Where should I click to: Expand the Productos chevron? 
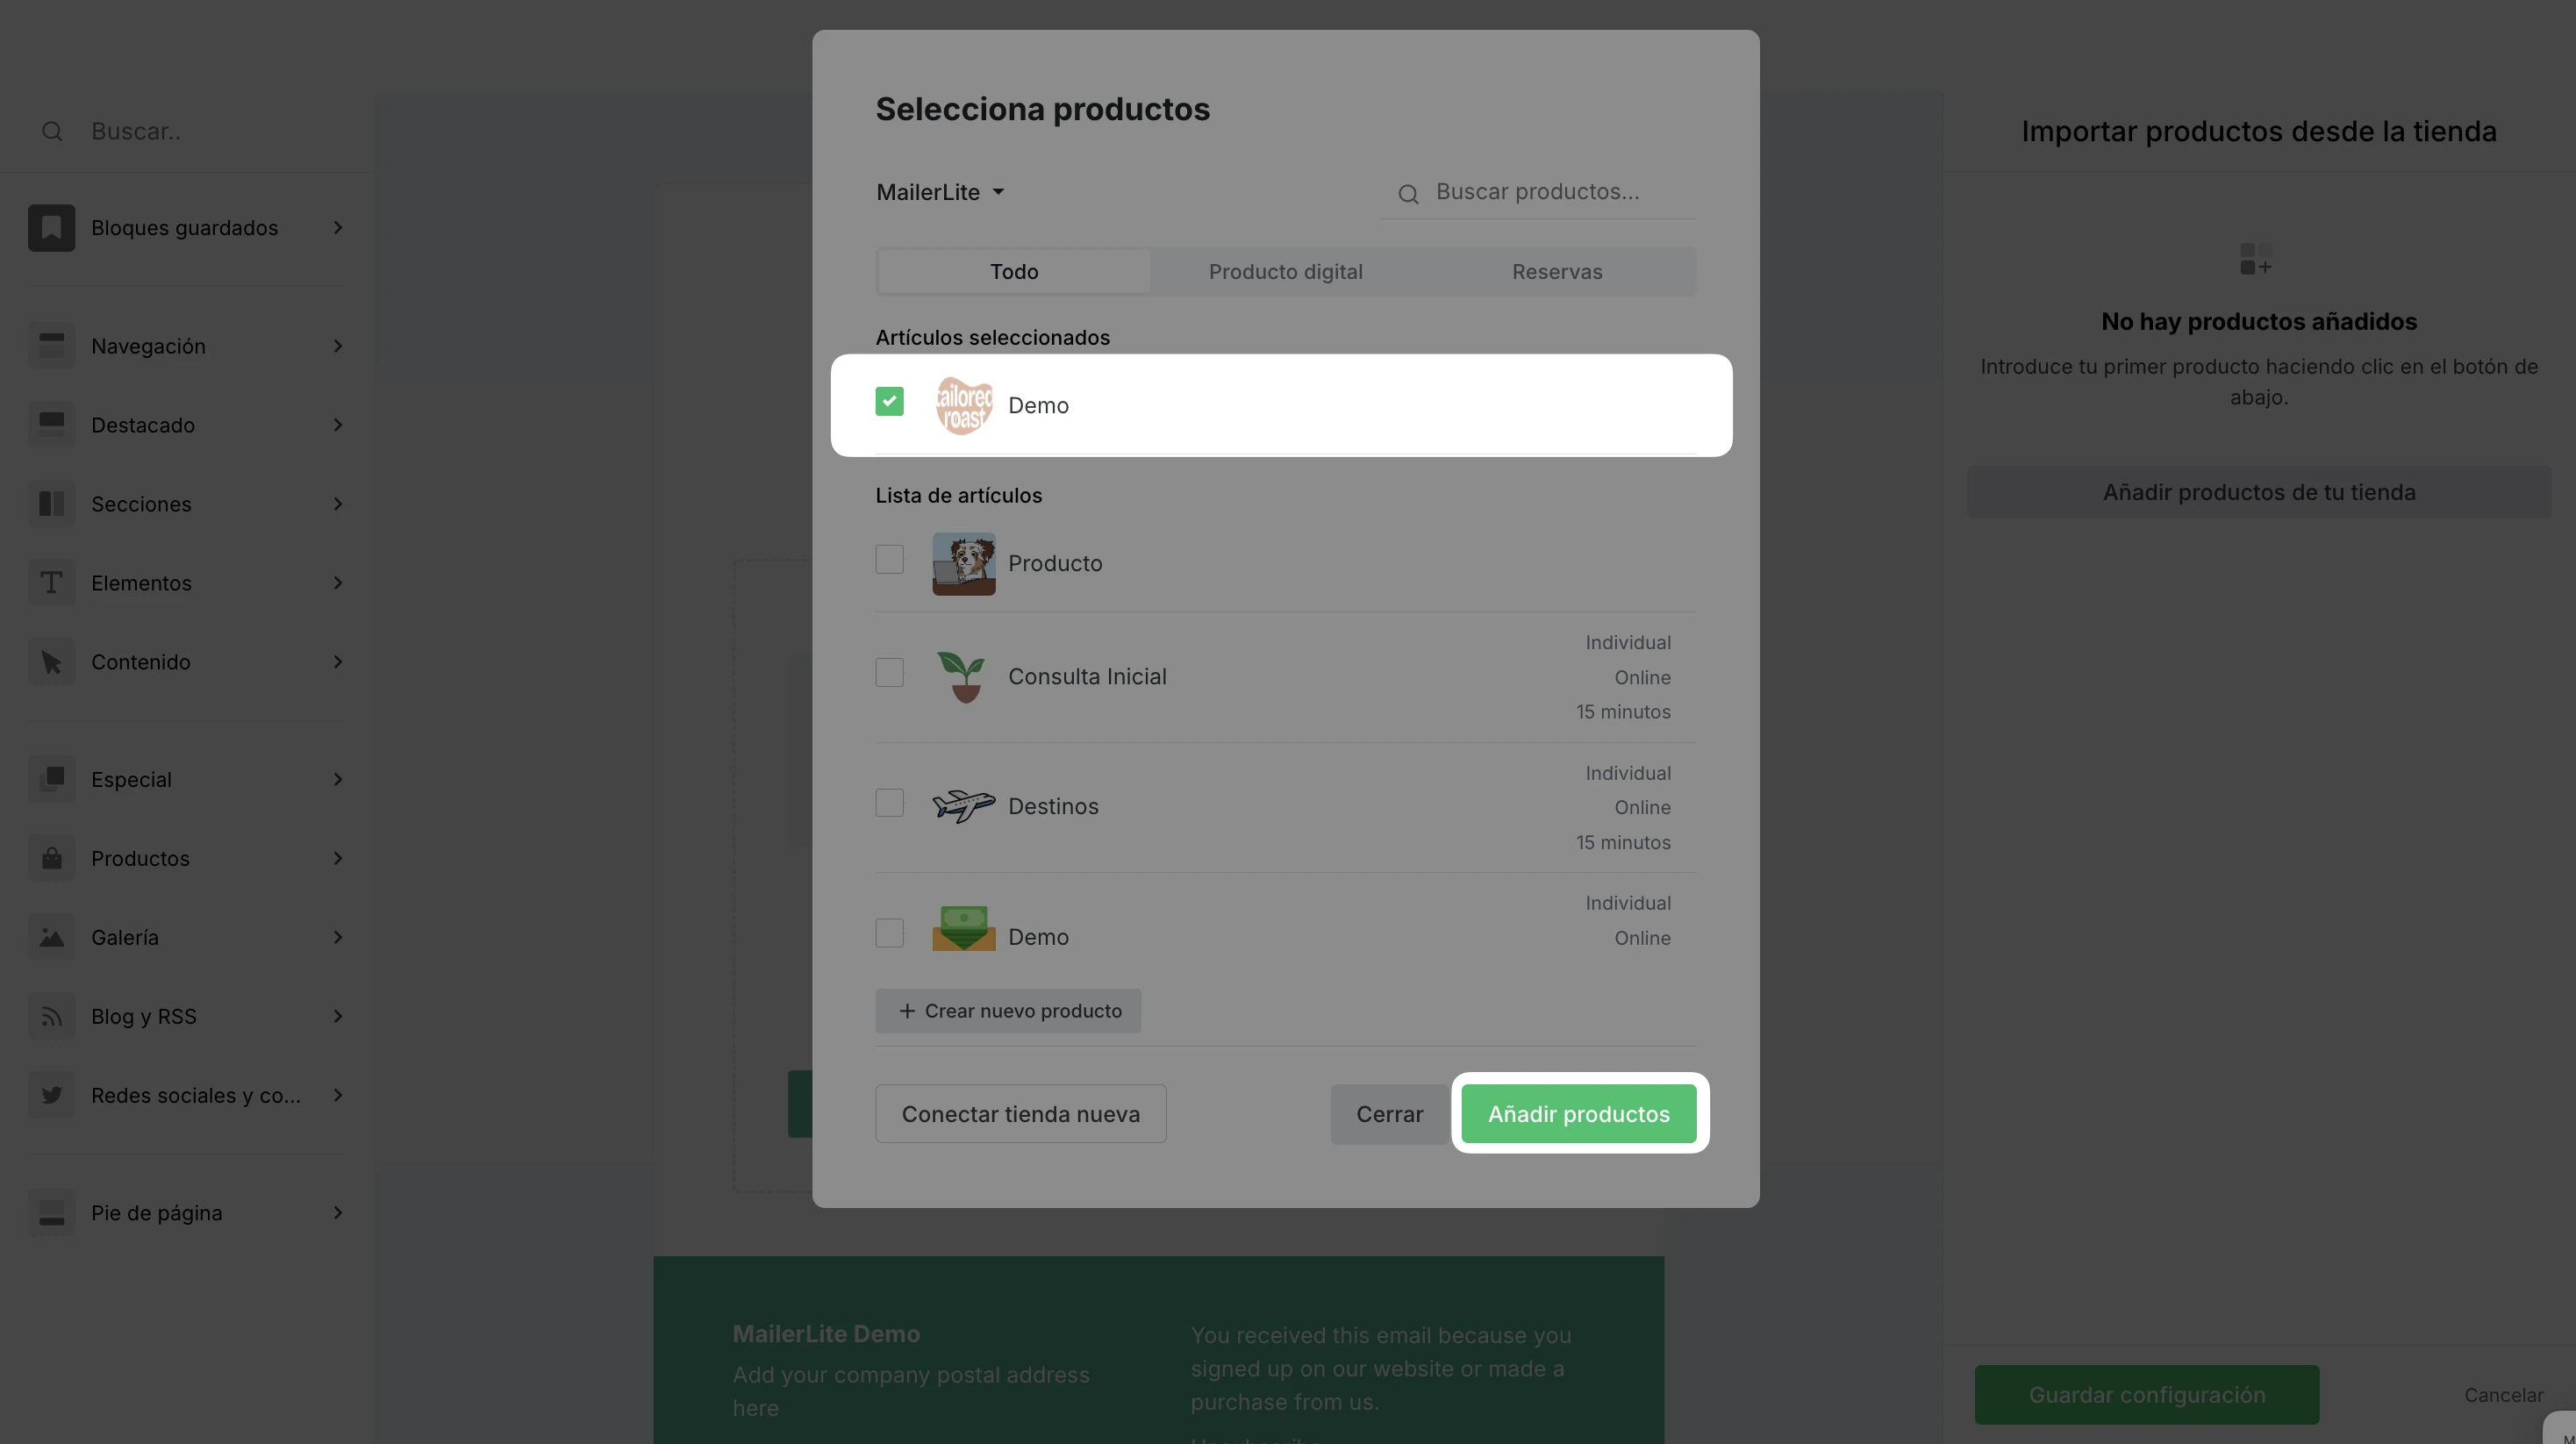coord(338,858)
